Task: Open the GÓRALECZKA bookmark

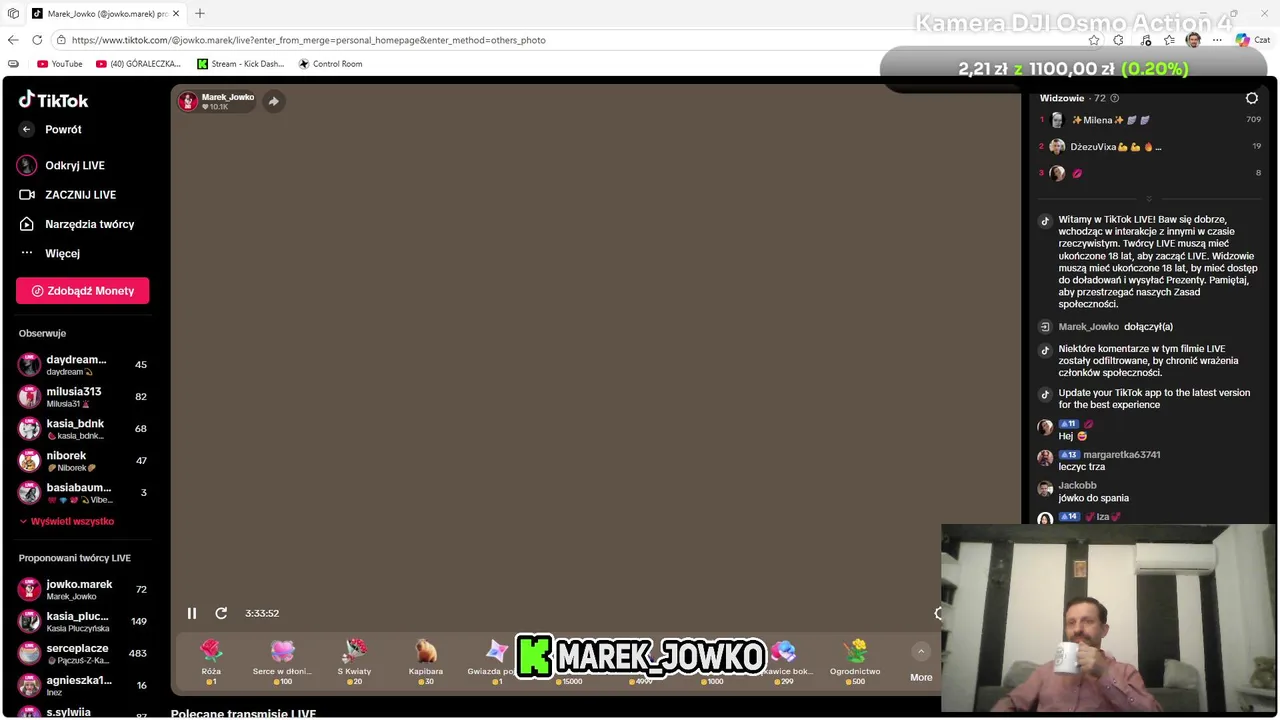Action: pyautogui.click(x=139, y=64)
